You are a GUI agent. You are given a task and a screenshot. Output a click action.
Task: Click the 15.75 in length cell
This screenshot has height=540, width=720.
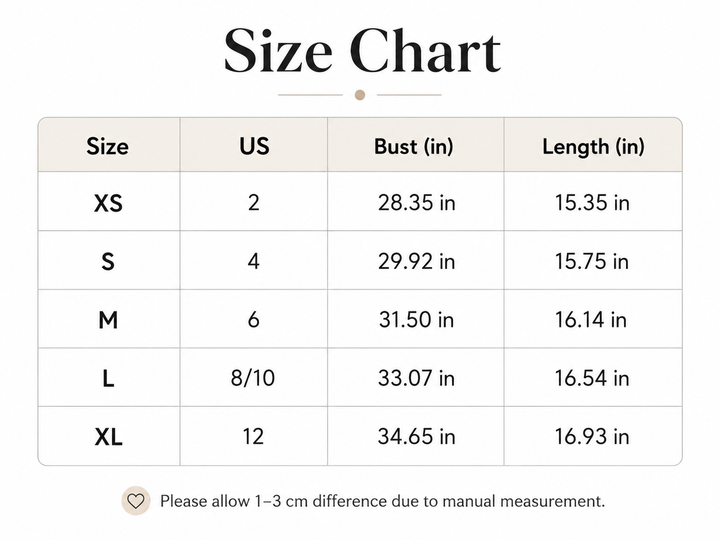pos(592,261)
